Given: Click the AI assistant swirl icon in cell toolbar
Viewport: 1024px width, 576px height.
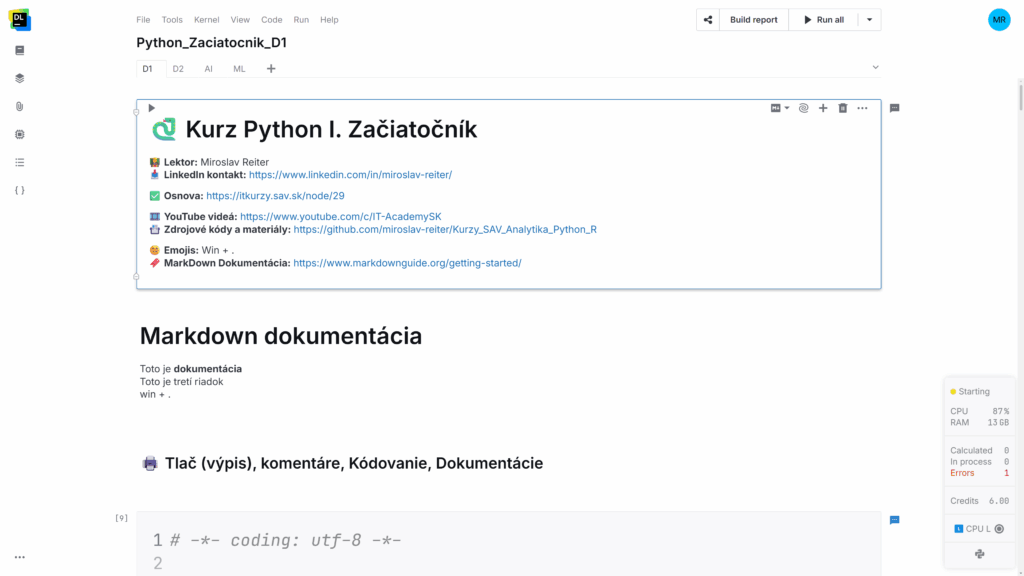Looking at the screenshot, I should [803, 108].
